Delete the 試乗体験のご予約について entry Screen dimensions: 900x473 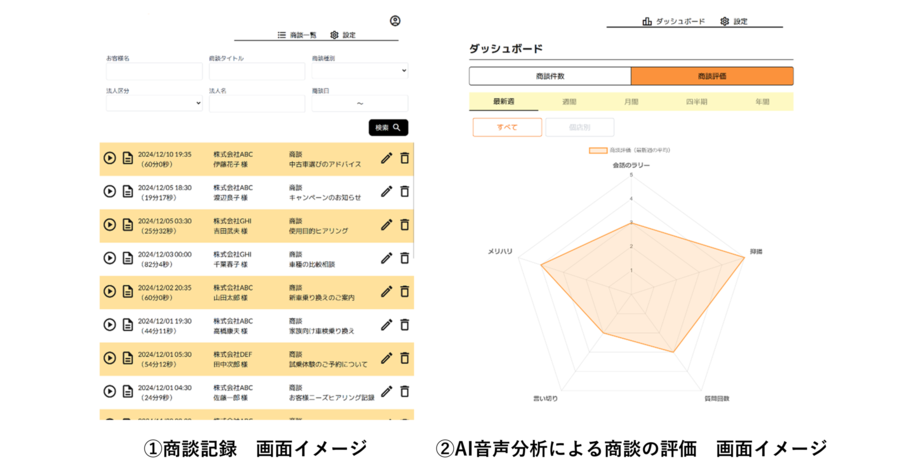(405, 358)
